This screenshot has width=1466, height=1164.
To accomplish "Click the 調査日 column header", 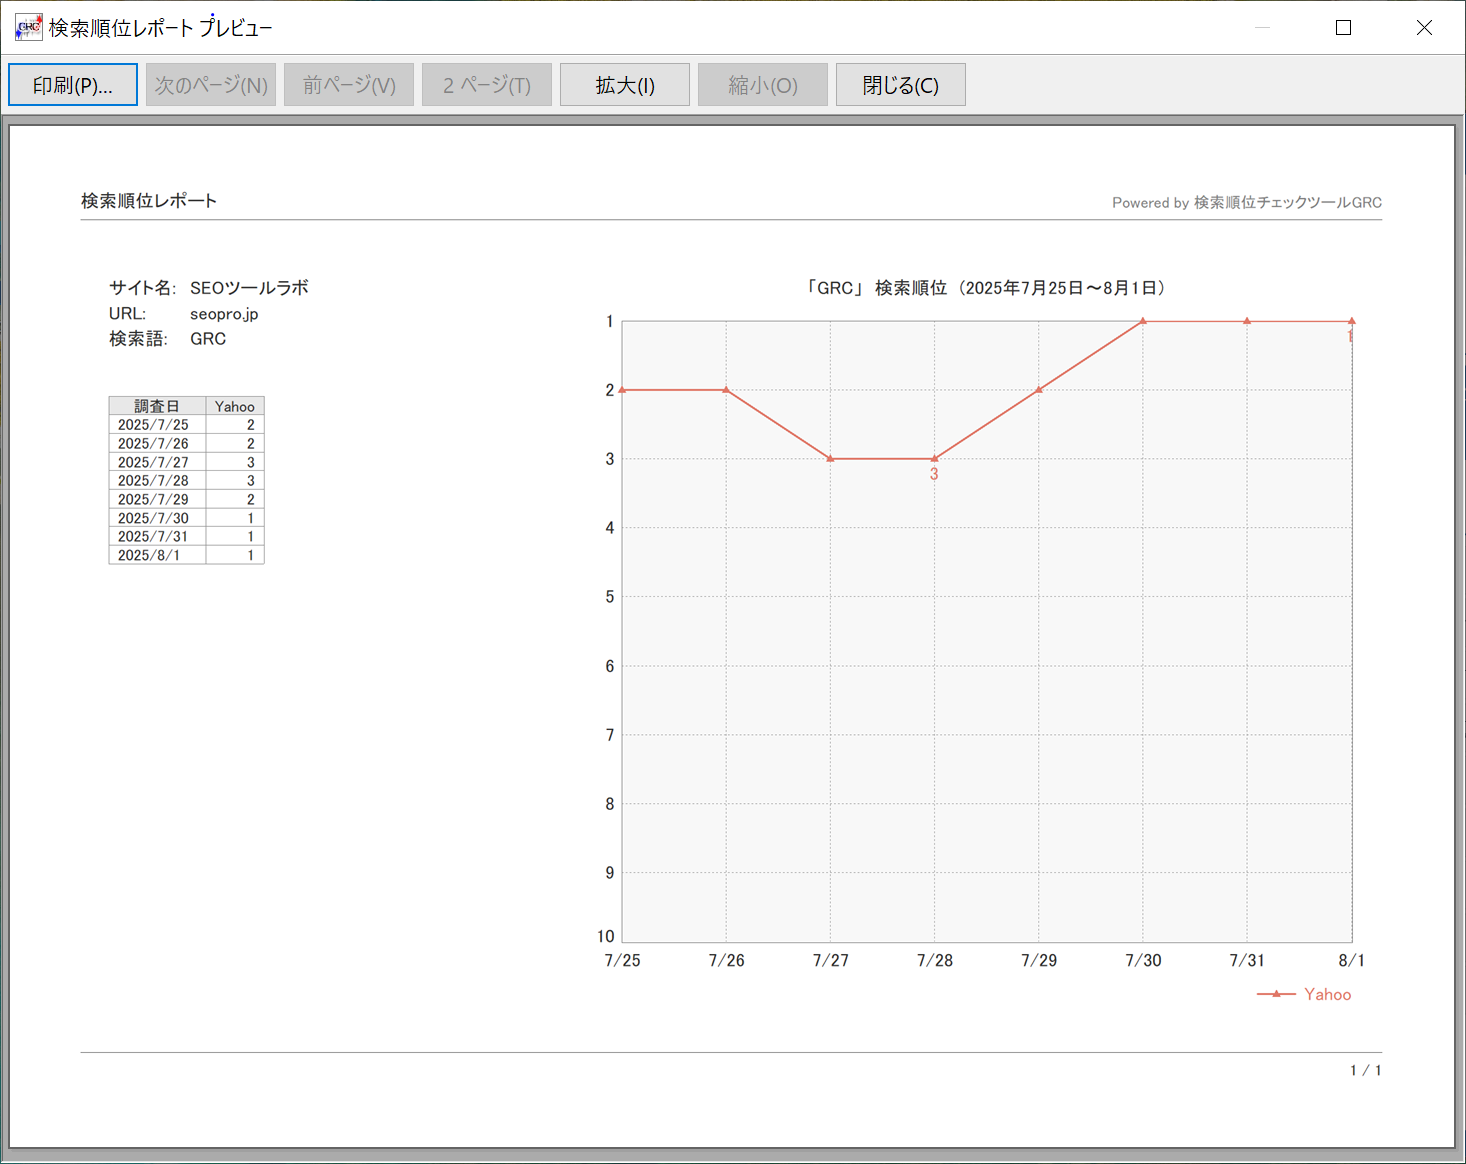I will coord(157,406).
